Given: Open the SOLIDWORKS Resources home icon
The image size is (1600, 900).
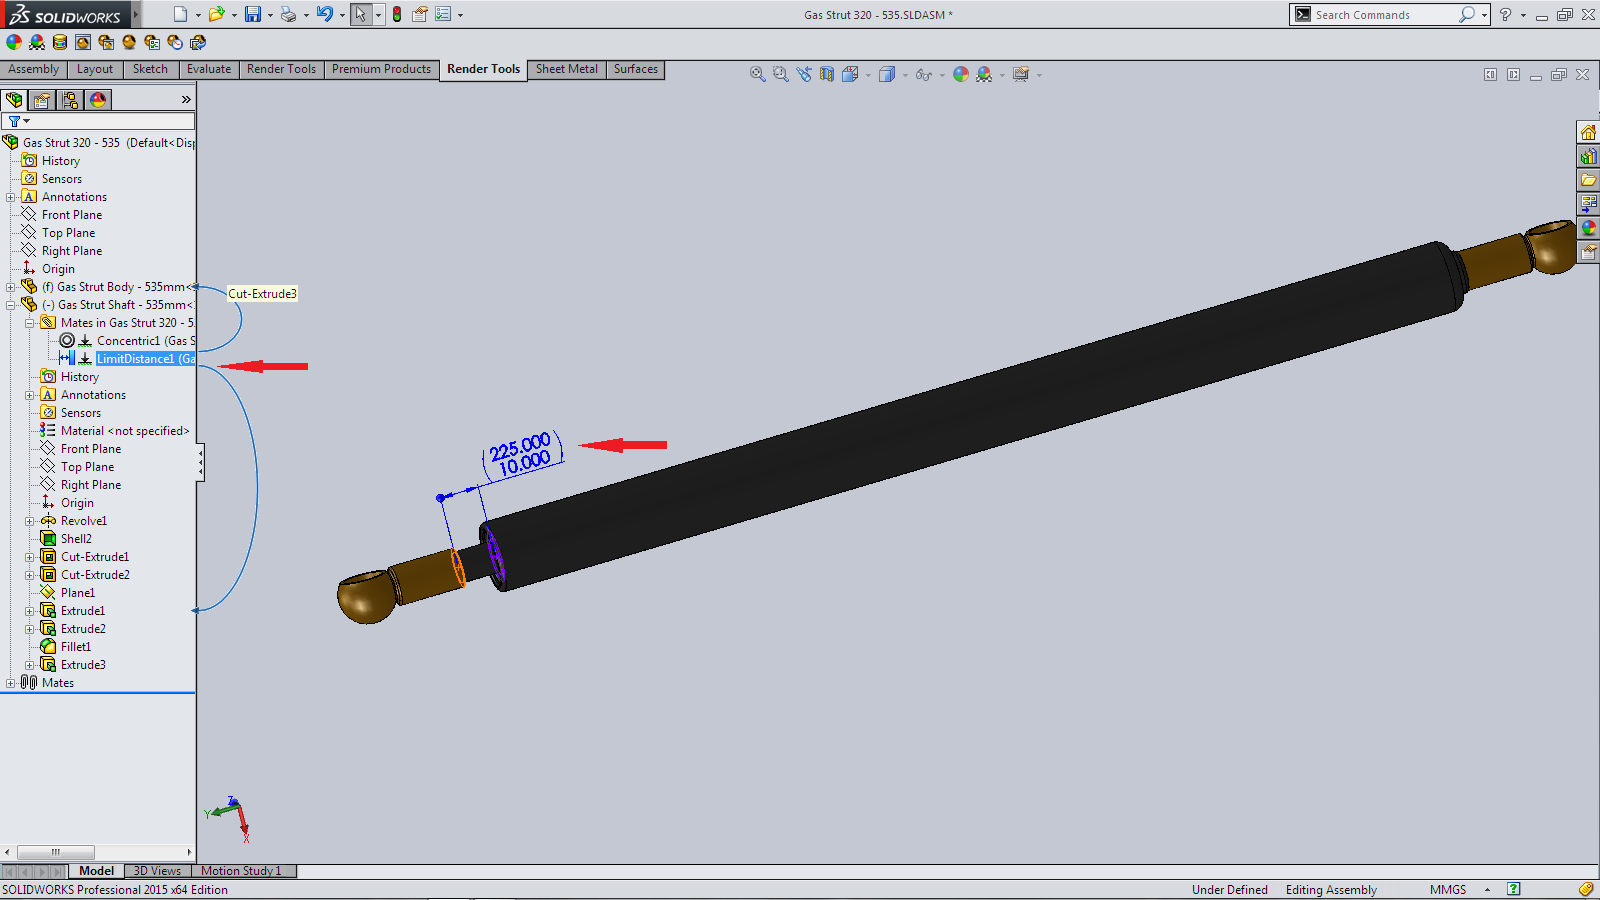Looking at the screenshot, I should pos(1588,132).
